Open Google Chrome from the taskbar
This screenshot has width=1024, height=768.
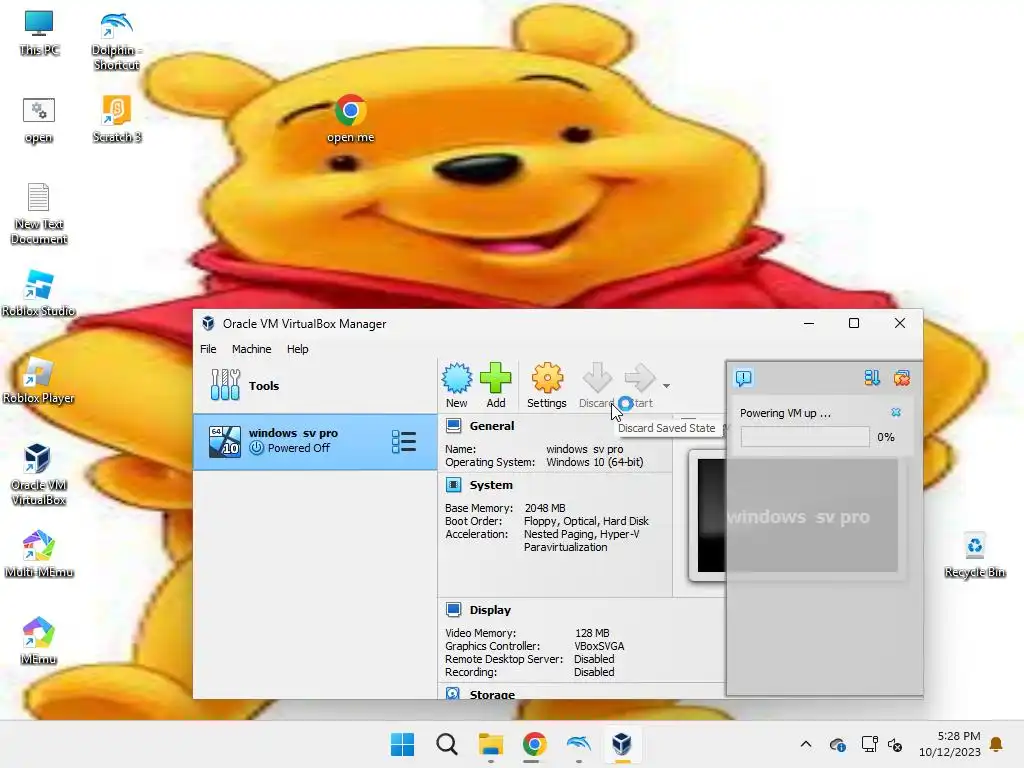coord(534,744)
